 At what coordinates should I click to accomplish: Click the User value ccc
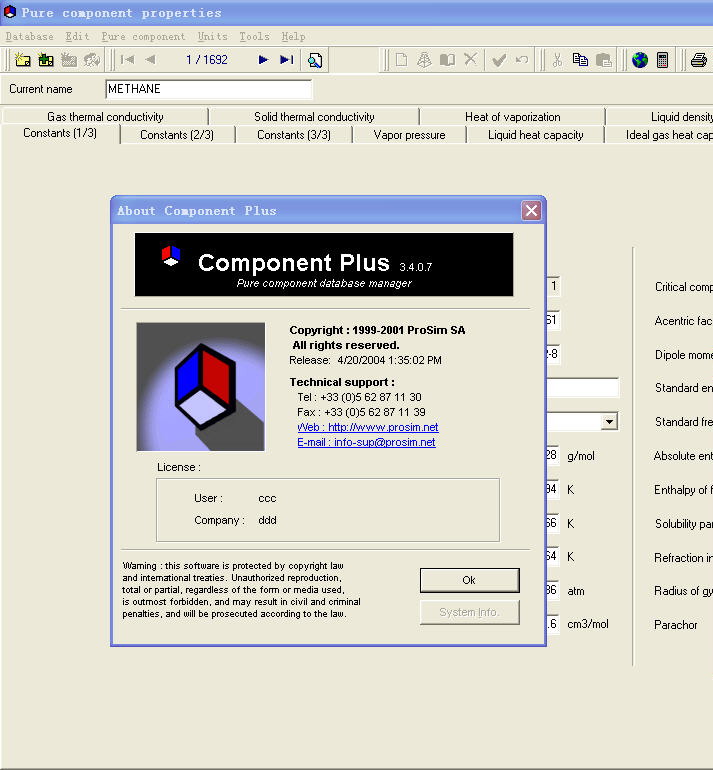[x=267, y=498]
